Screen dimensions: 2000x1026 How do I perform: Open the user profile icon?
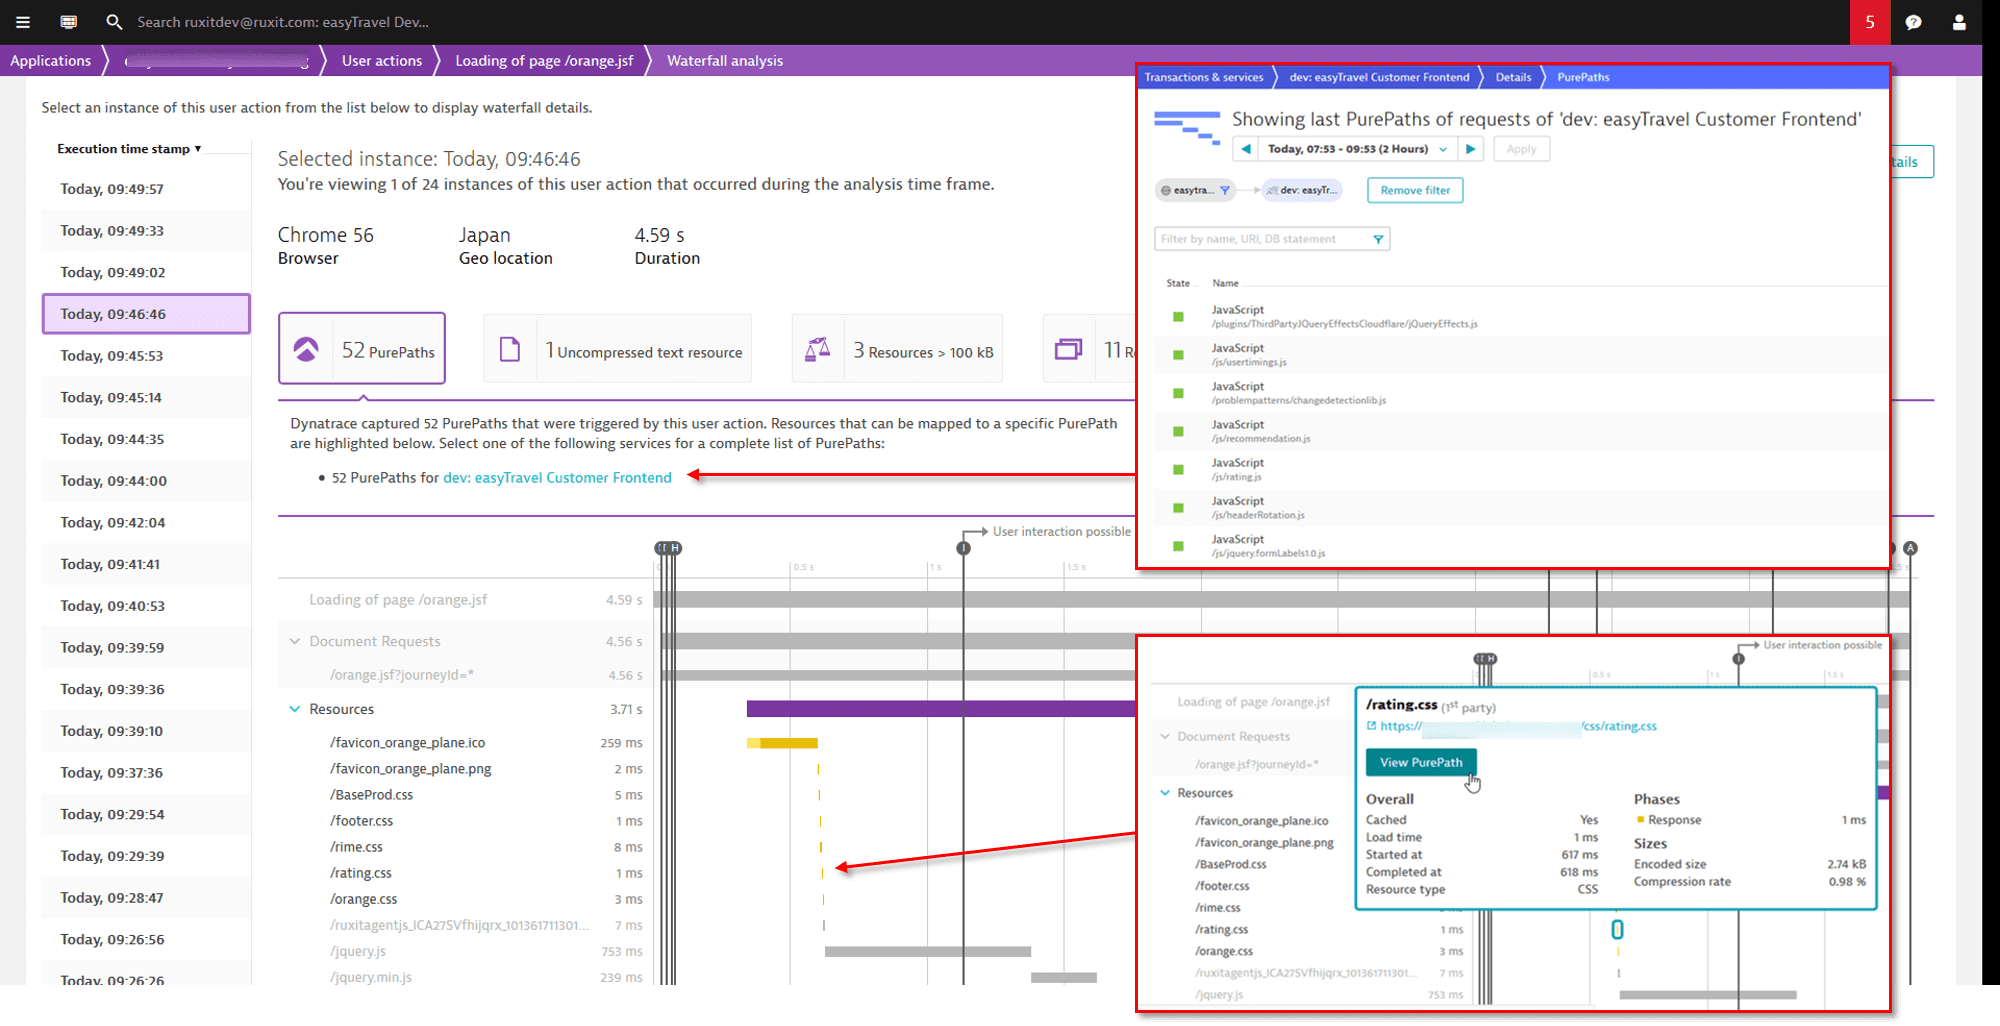click(x=1959, y=22)
